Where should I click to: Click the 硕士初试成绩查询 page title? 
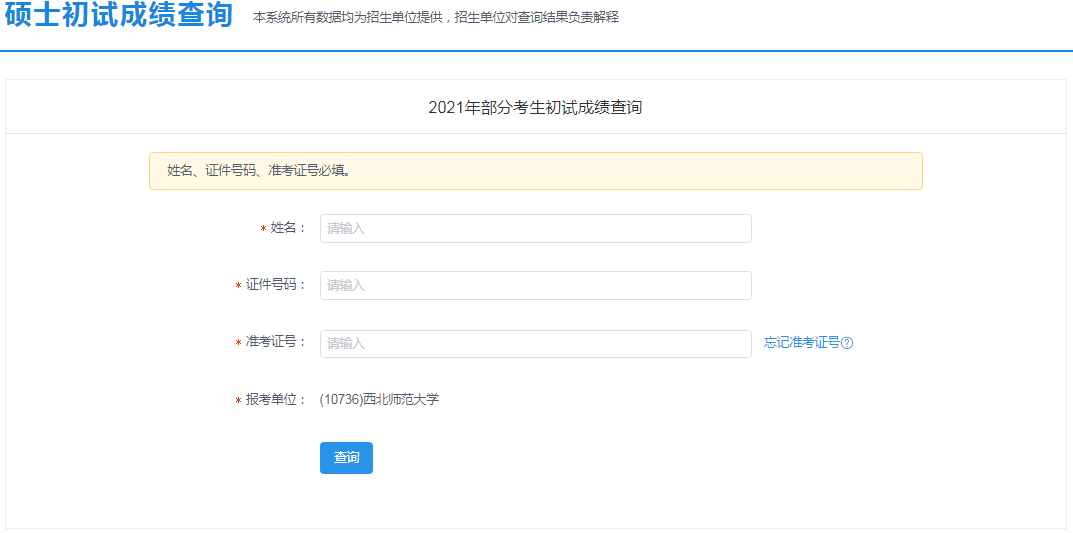click(x=120, y=16)
